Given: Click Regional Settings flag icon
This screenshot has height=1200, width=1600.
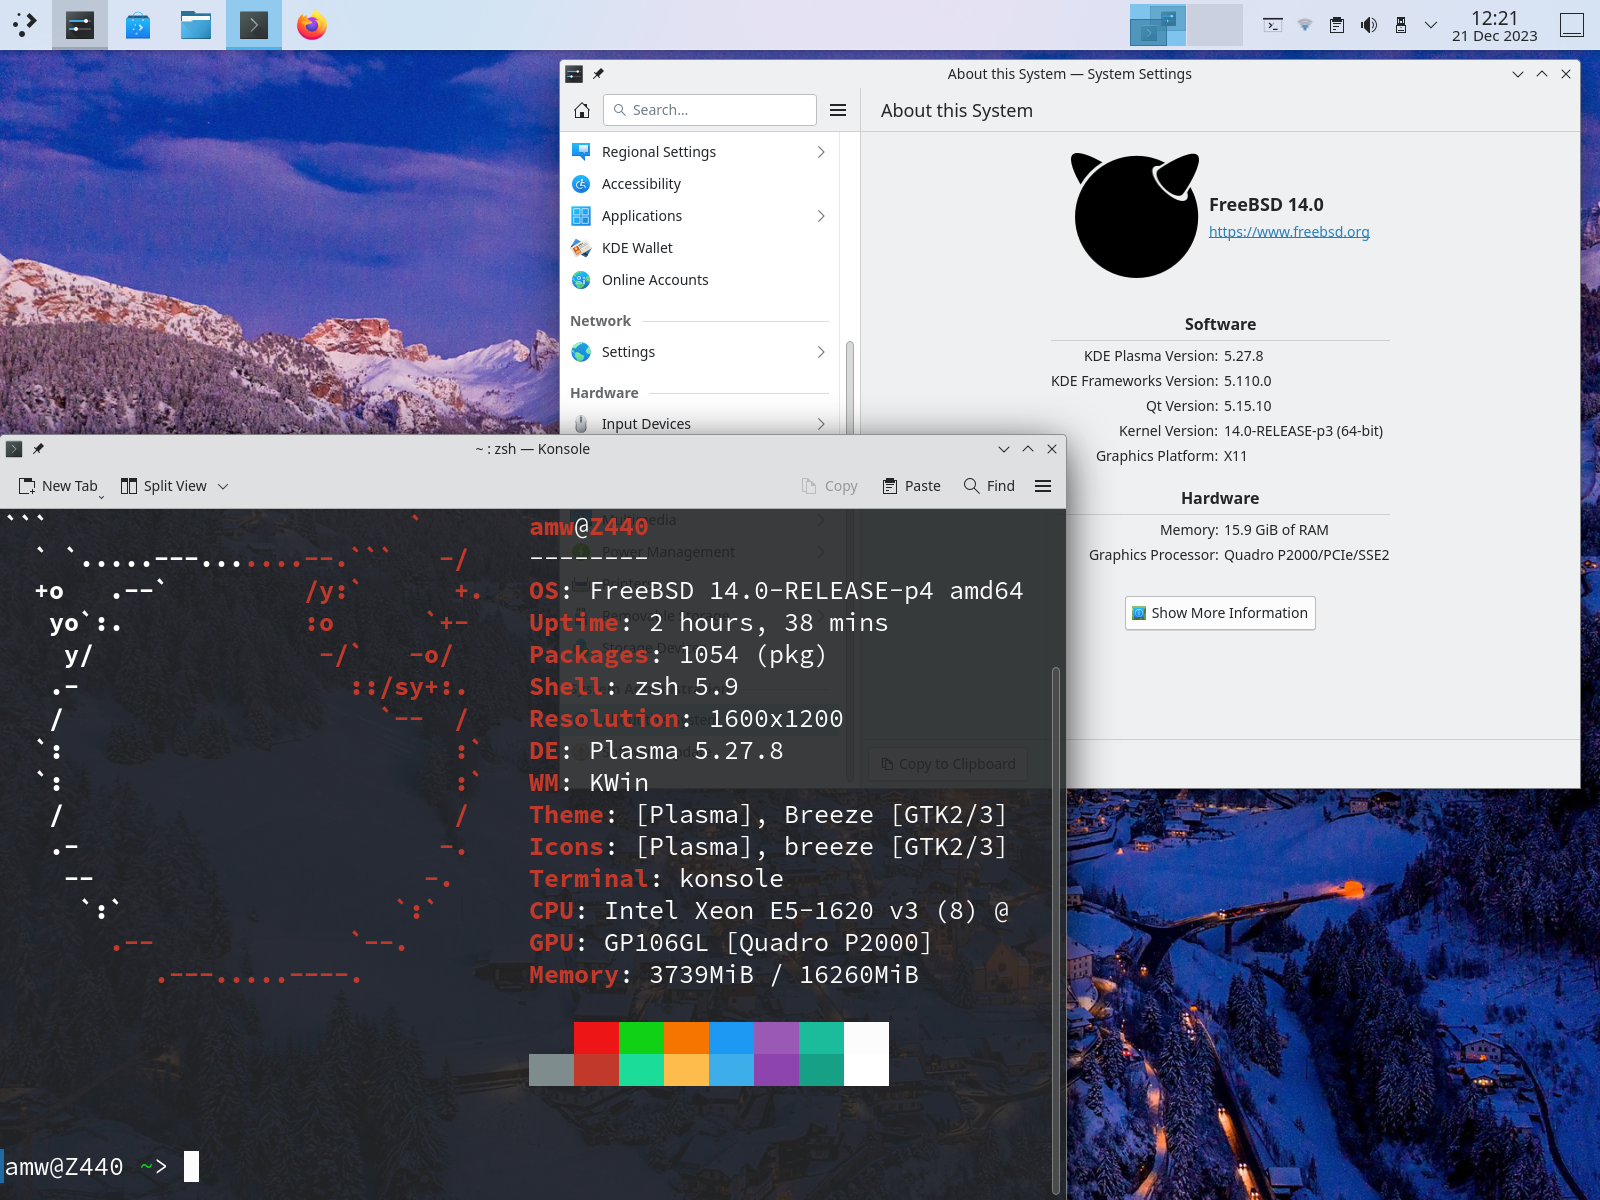Looking at the screenshot, I should (581, 152).
